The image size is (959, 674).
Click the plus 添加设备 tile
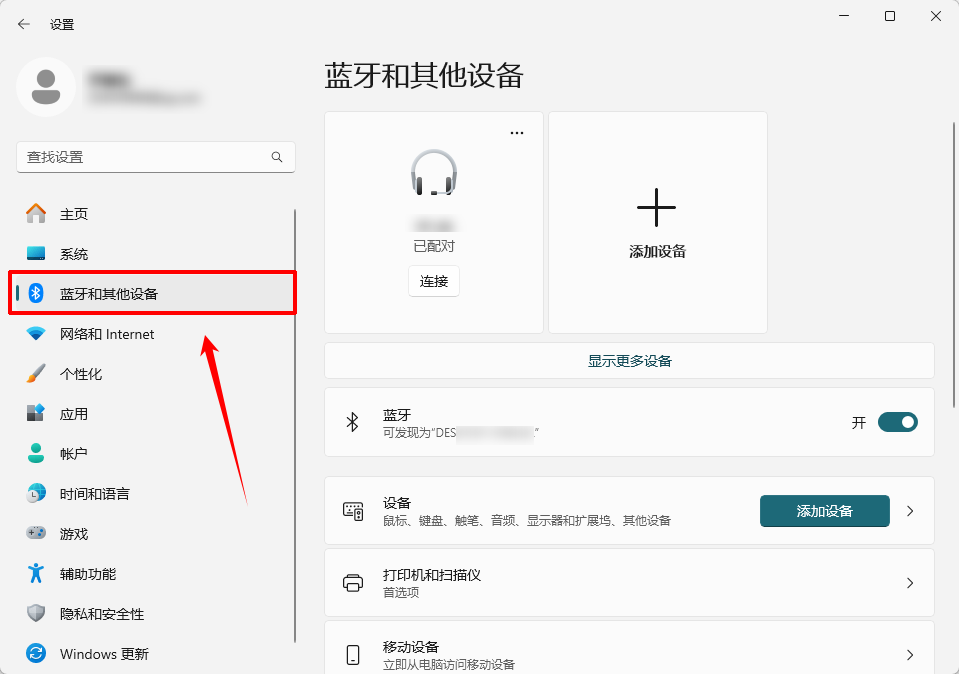coord(657,223)
